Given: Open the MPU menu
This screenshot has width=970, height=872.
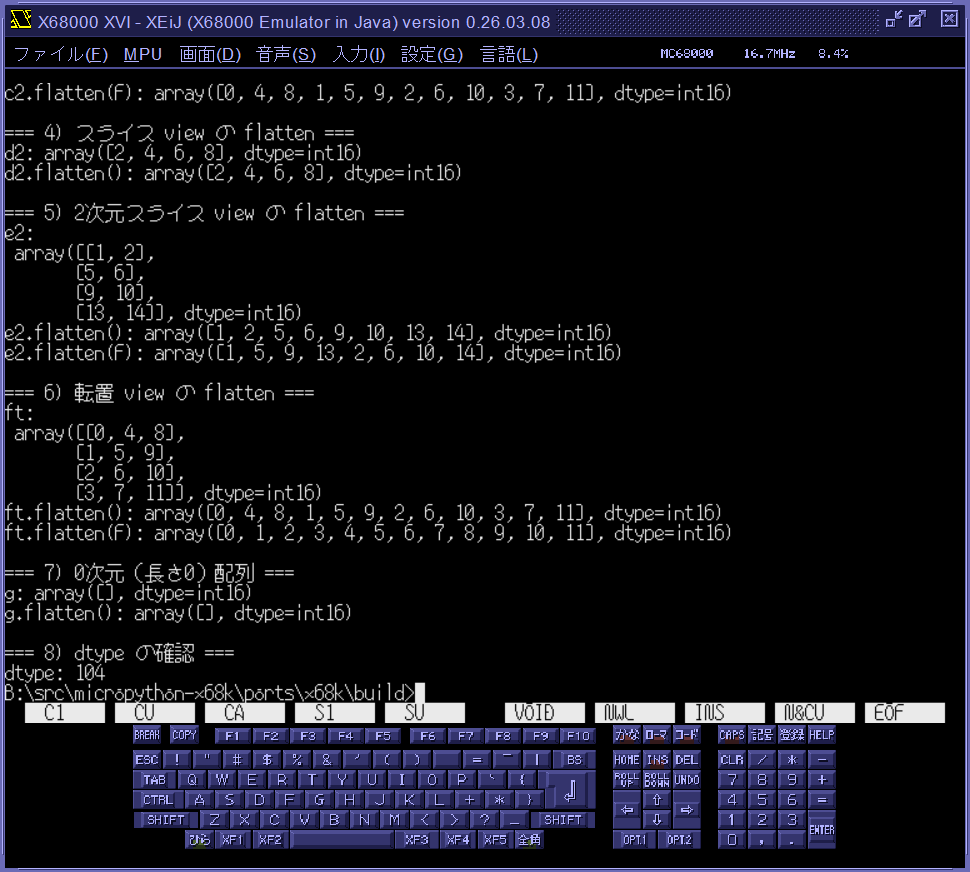Looking at the screenshot, I should click(142, 54).
